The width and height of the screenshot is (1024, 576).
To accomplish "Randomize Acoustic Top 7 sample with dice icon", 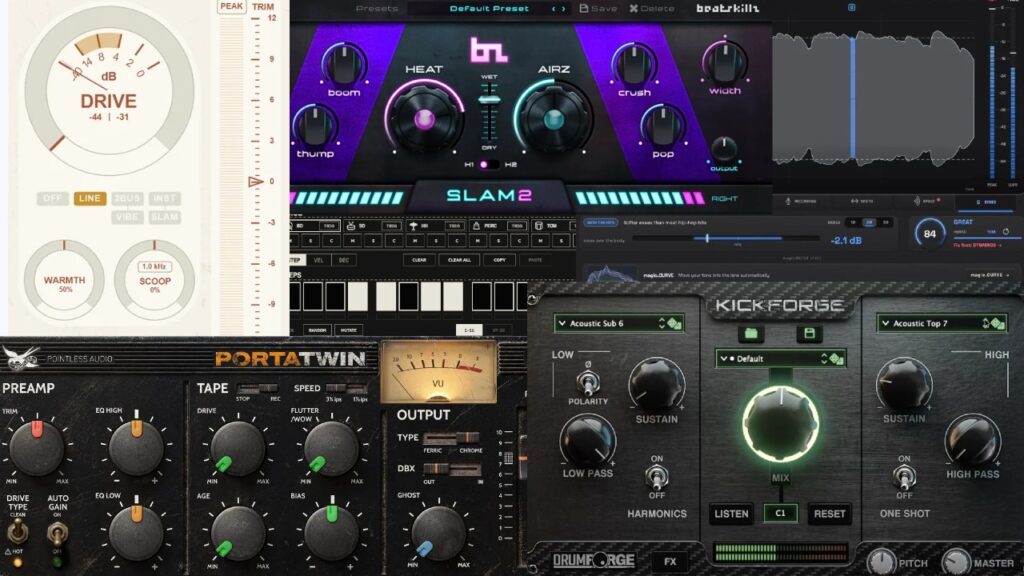I will [997, 323].
